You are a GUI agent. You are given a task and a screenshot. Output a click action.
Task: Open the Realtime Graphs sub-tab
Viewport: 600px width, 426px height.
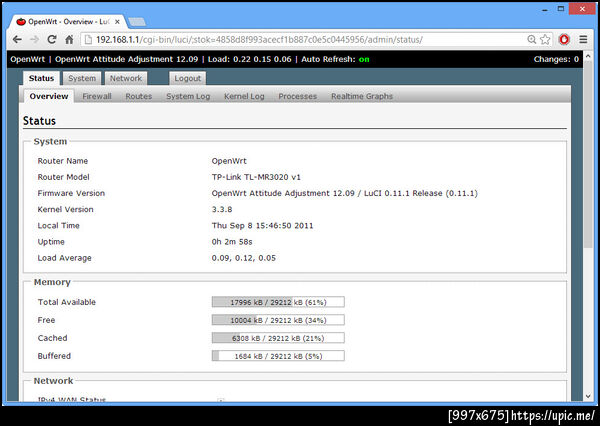pos(362,96)
